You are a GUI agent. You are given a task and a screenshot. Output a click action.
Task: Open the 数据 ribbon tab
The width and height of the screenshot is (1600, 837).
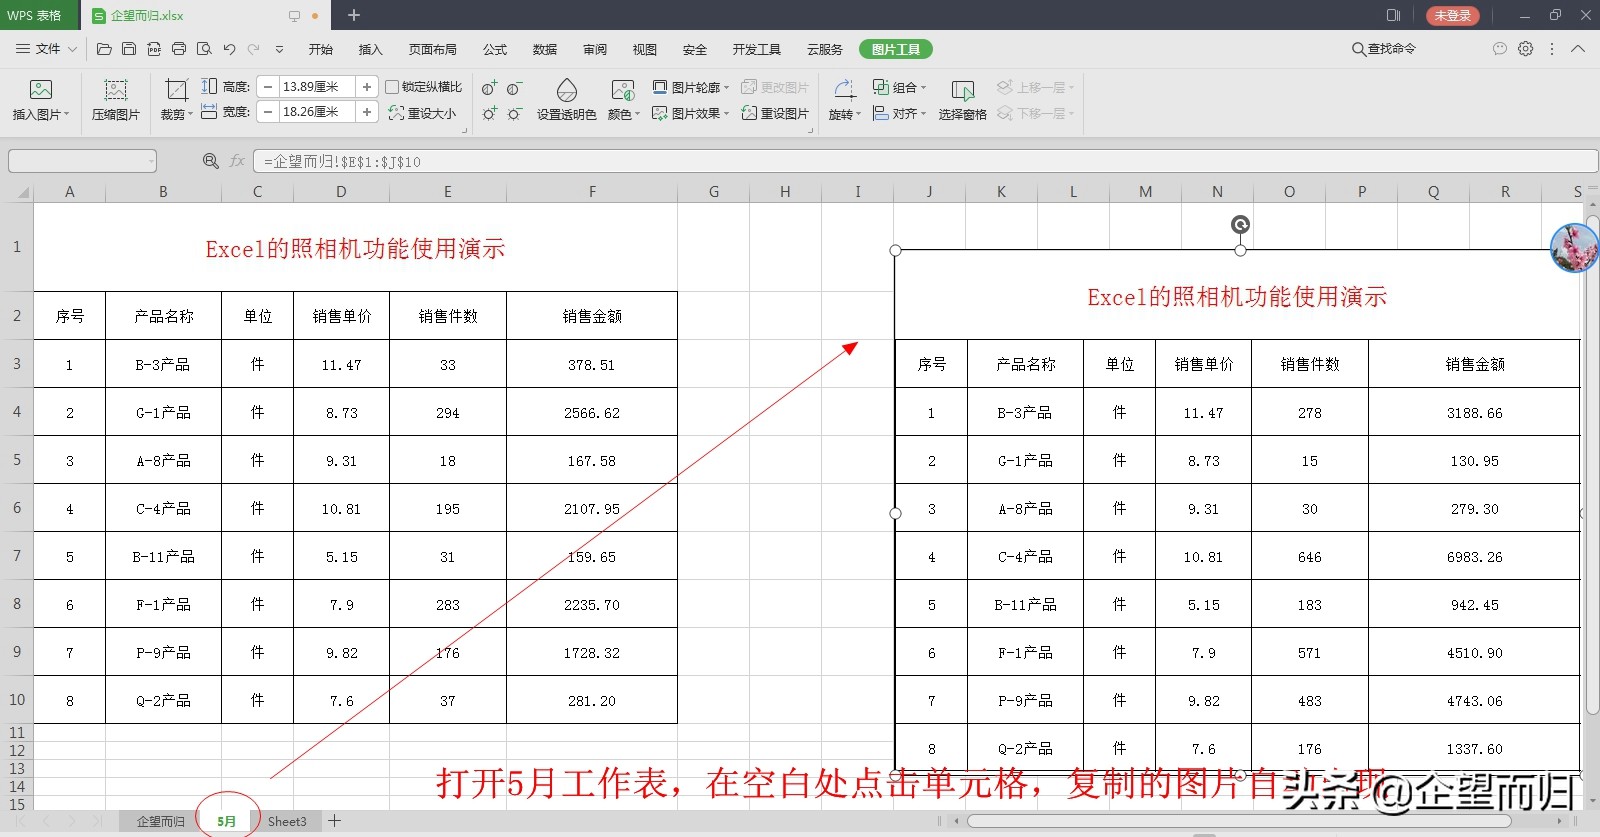point(545,49)
